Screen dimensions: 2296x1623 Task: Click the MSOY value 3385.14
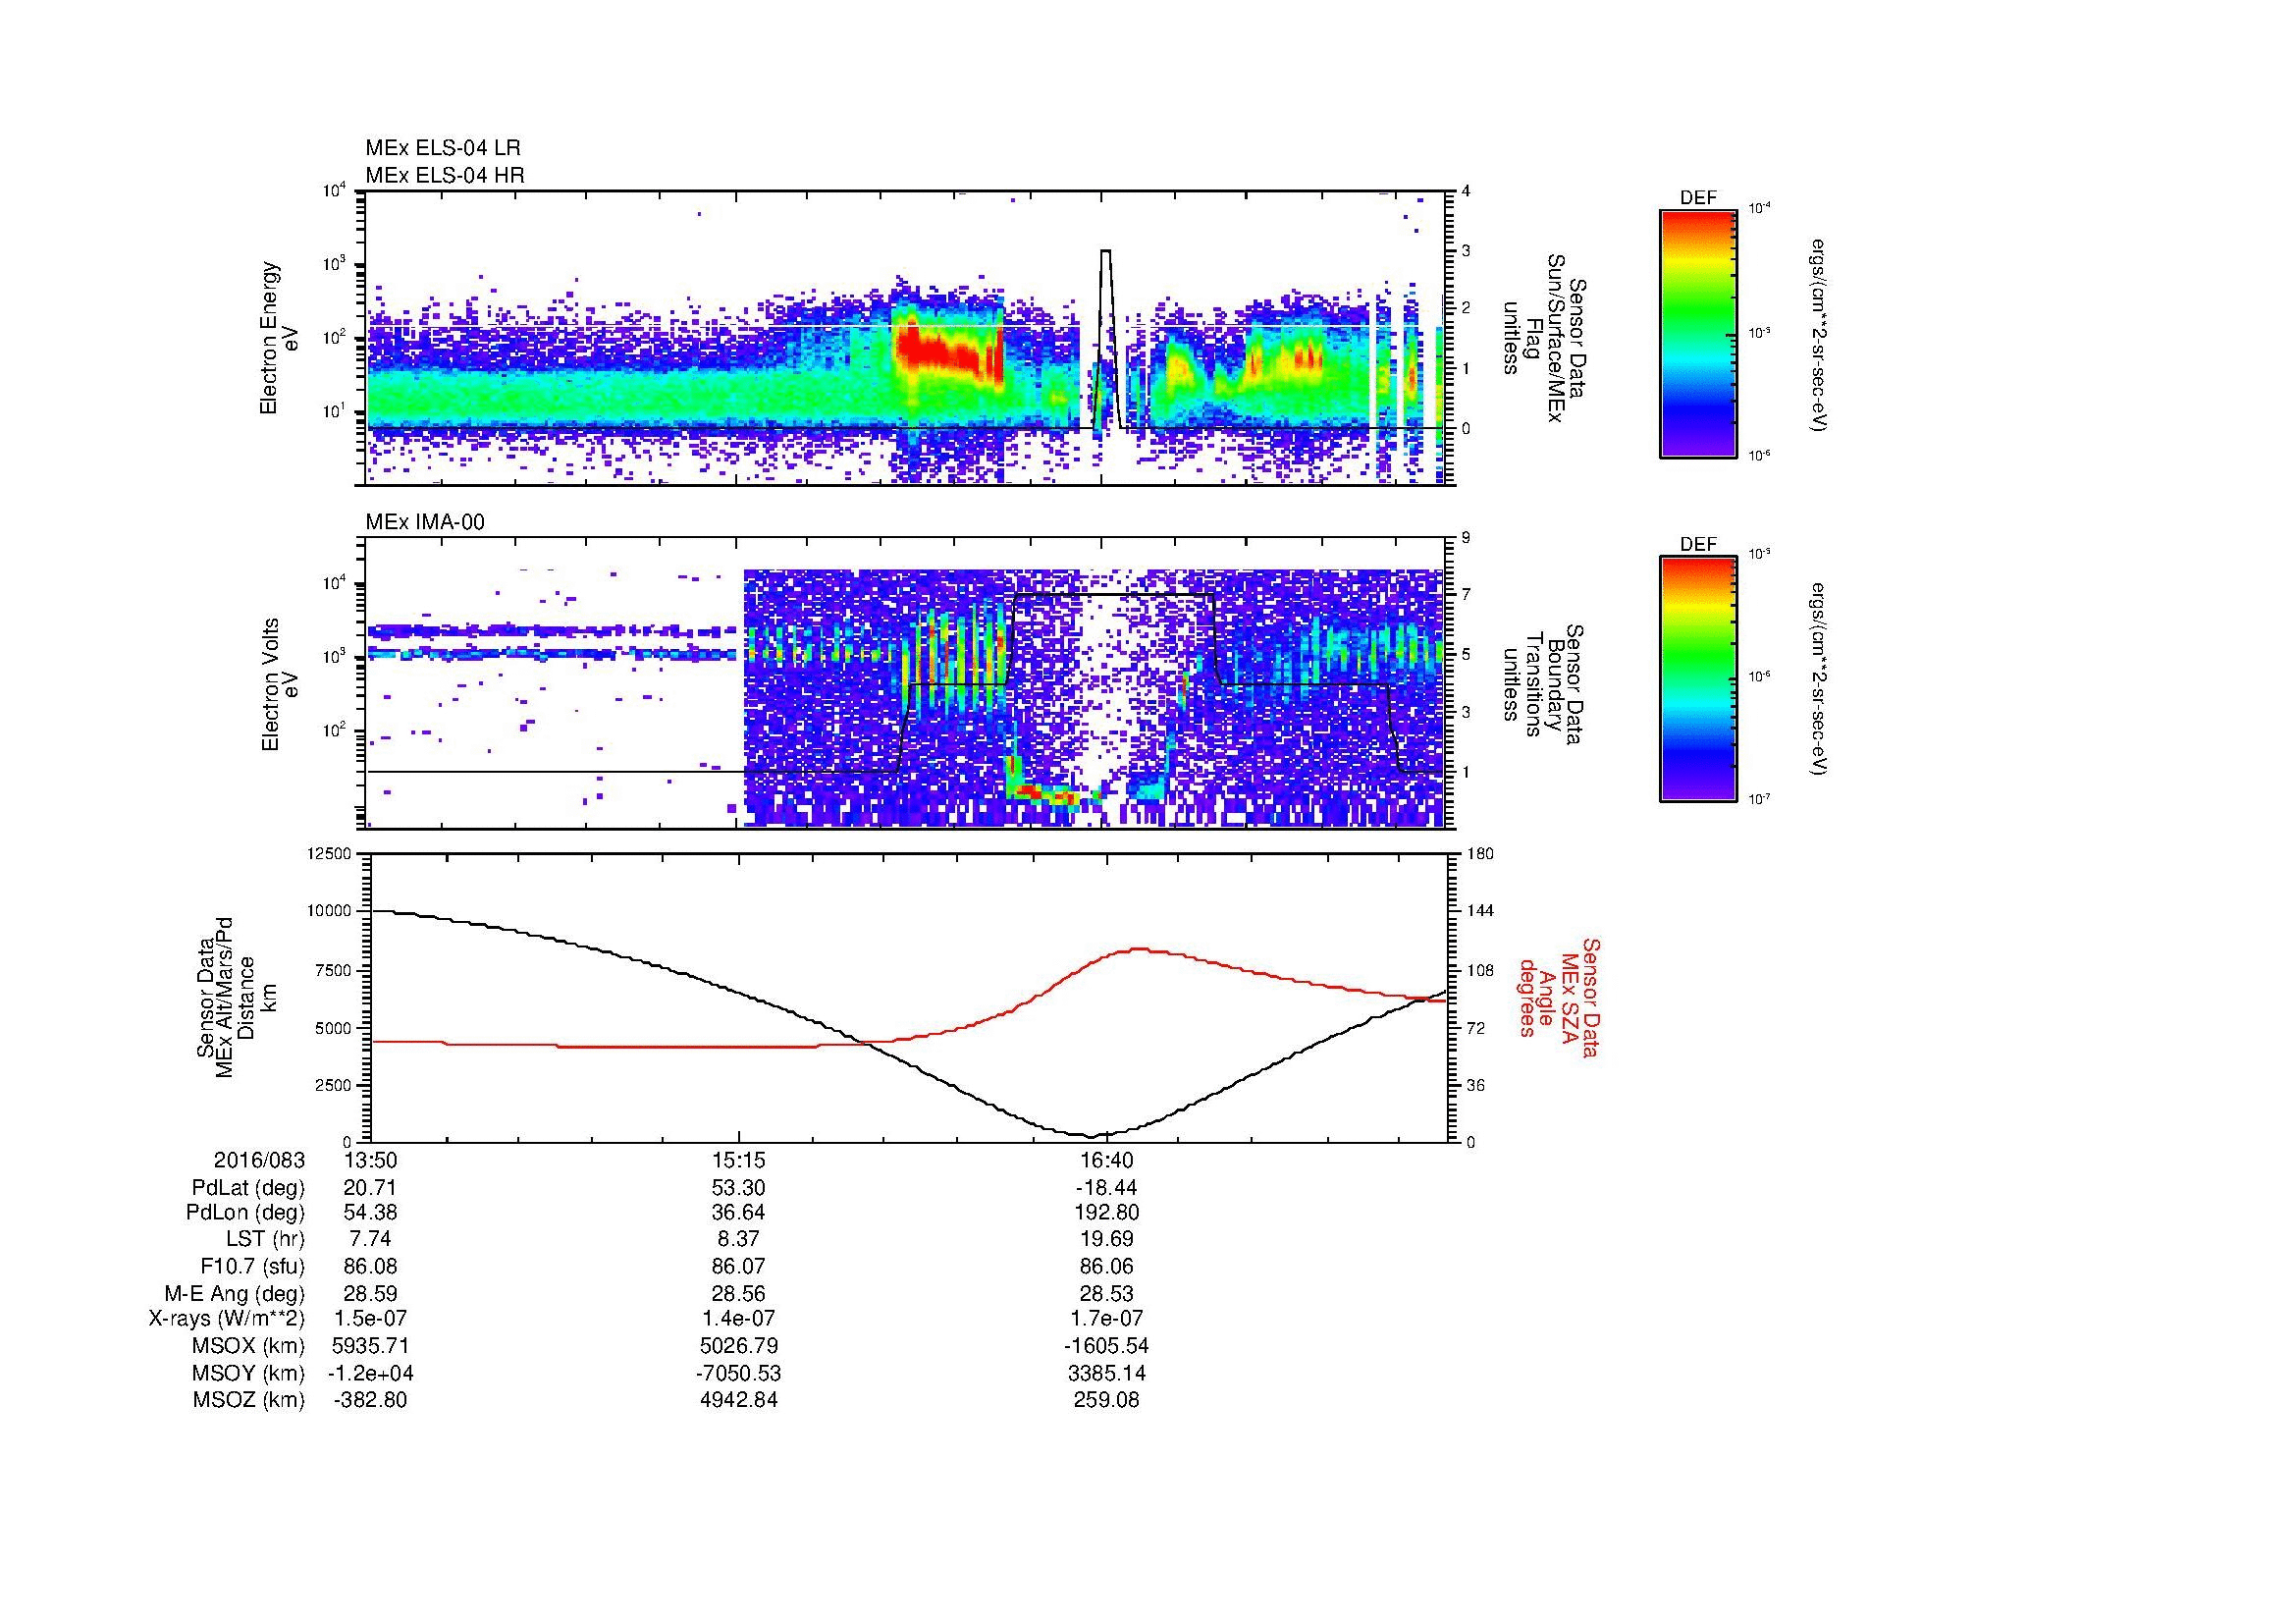click(x=1106, y=1373)
